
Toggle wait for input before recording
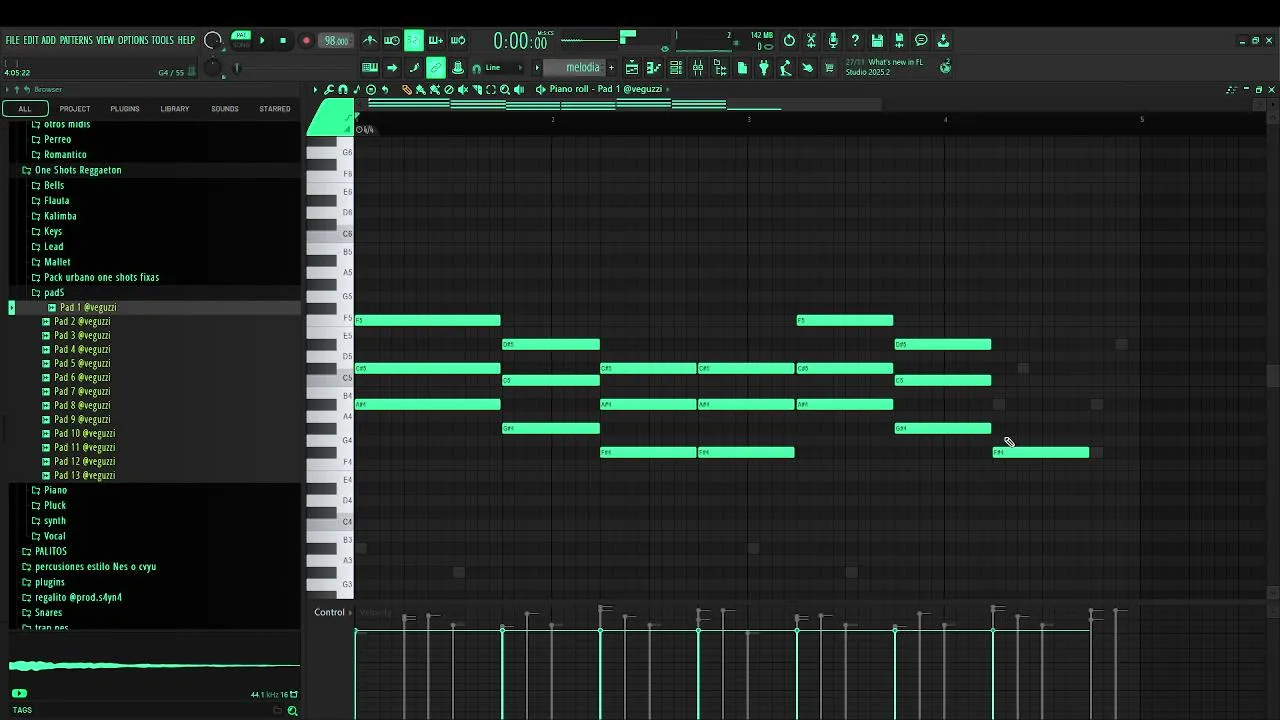click(x=392, y=41)
